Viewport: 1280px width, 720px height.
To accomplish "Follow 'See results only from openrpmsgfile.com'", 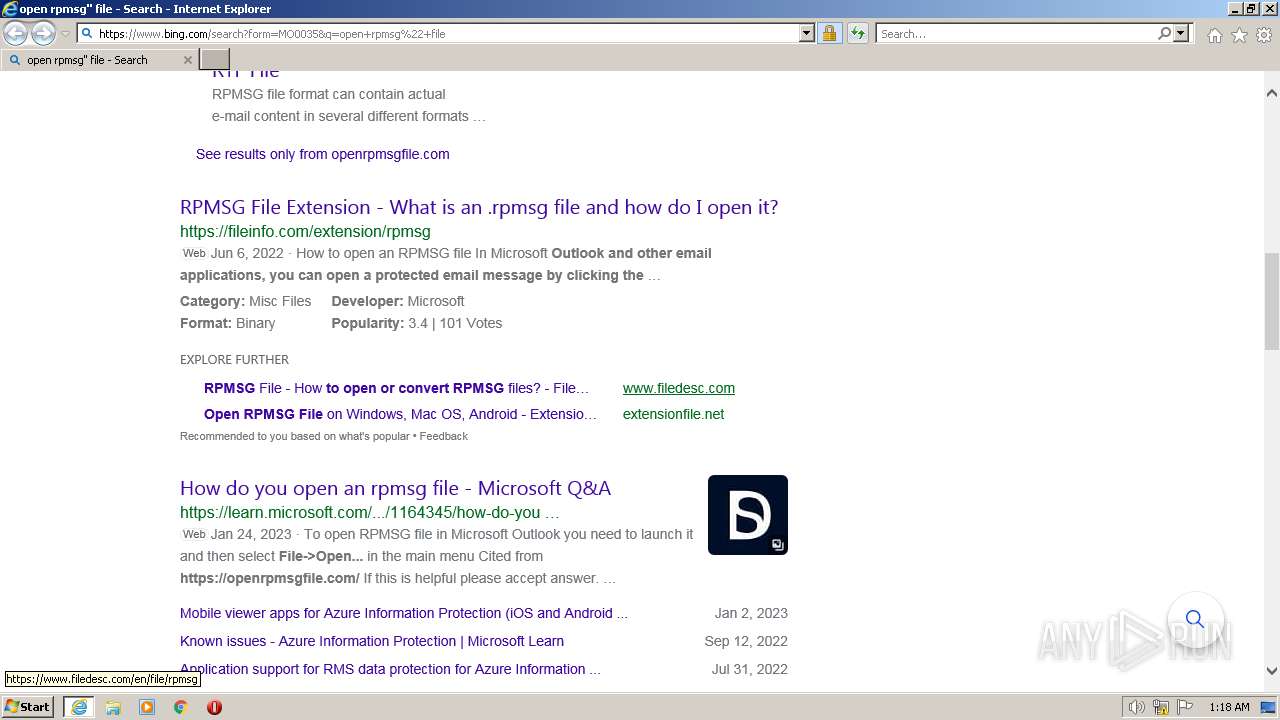I will (322, 154).
